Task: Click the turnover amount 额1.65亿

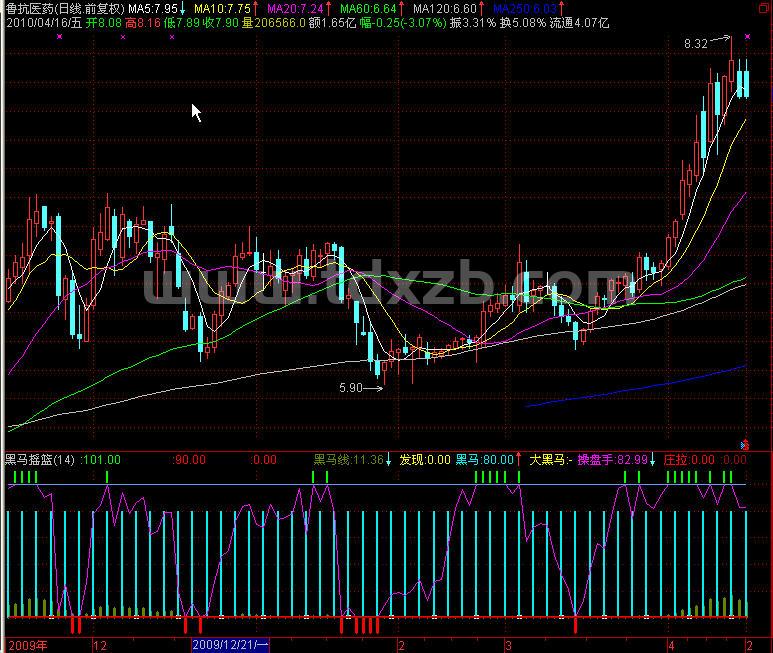Action: tap(332, 23)
